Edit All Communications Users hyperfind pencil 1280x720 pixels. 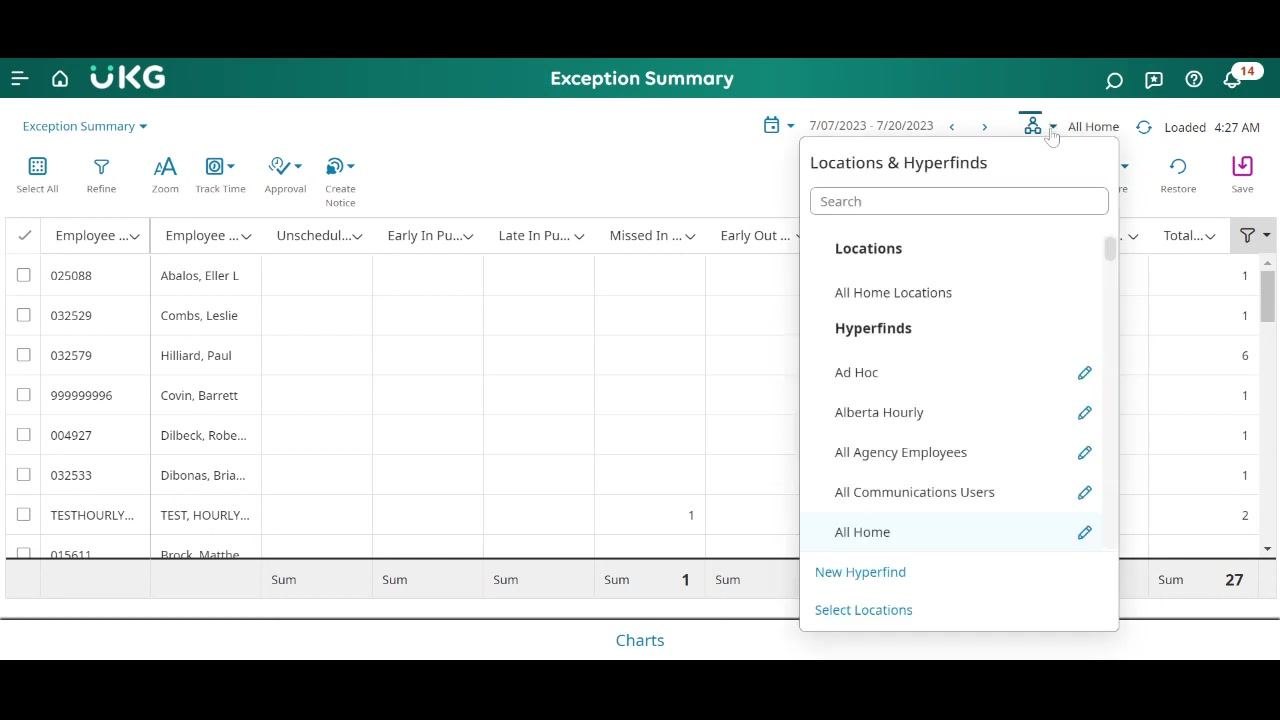point(1085,492)
